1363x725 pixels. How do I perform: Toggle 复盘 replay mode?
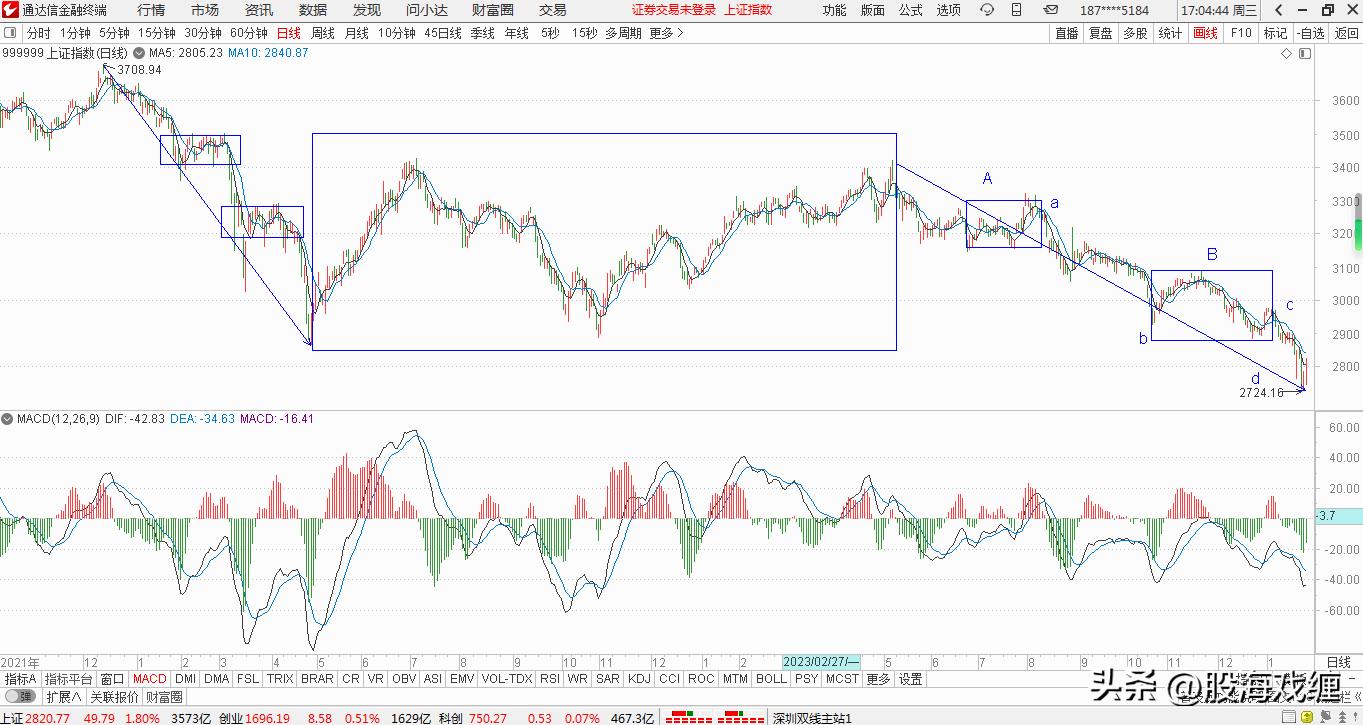click(x=1101, y=33)
